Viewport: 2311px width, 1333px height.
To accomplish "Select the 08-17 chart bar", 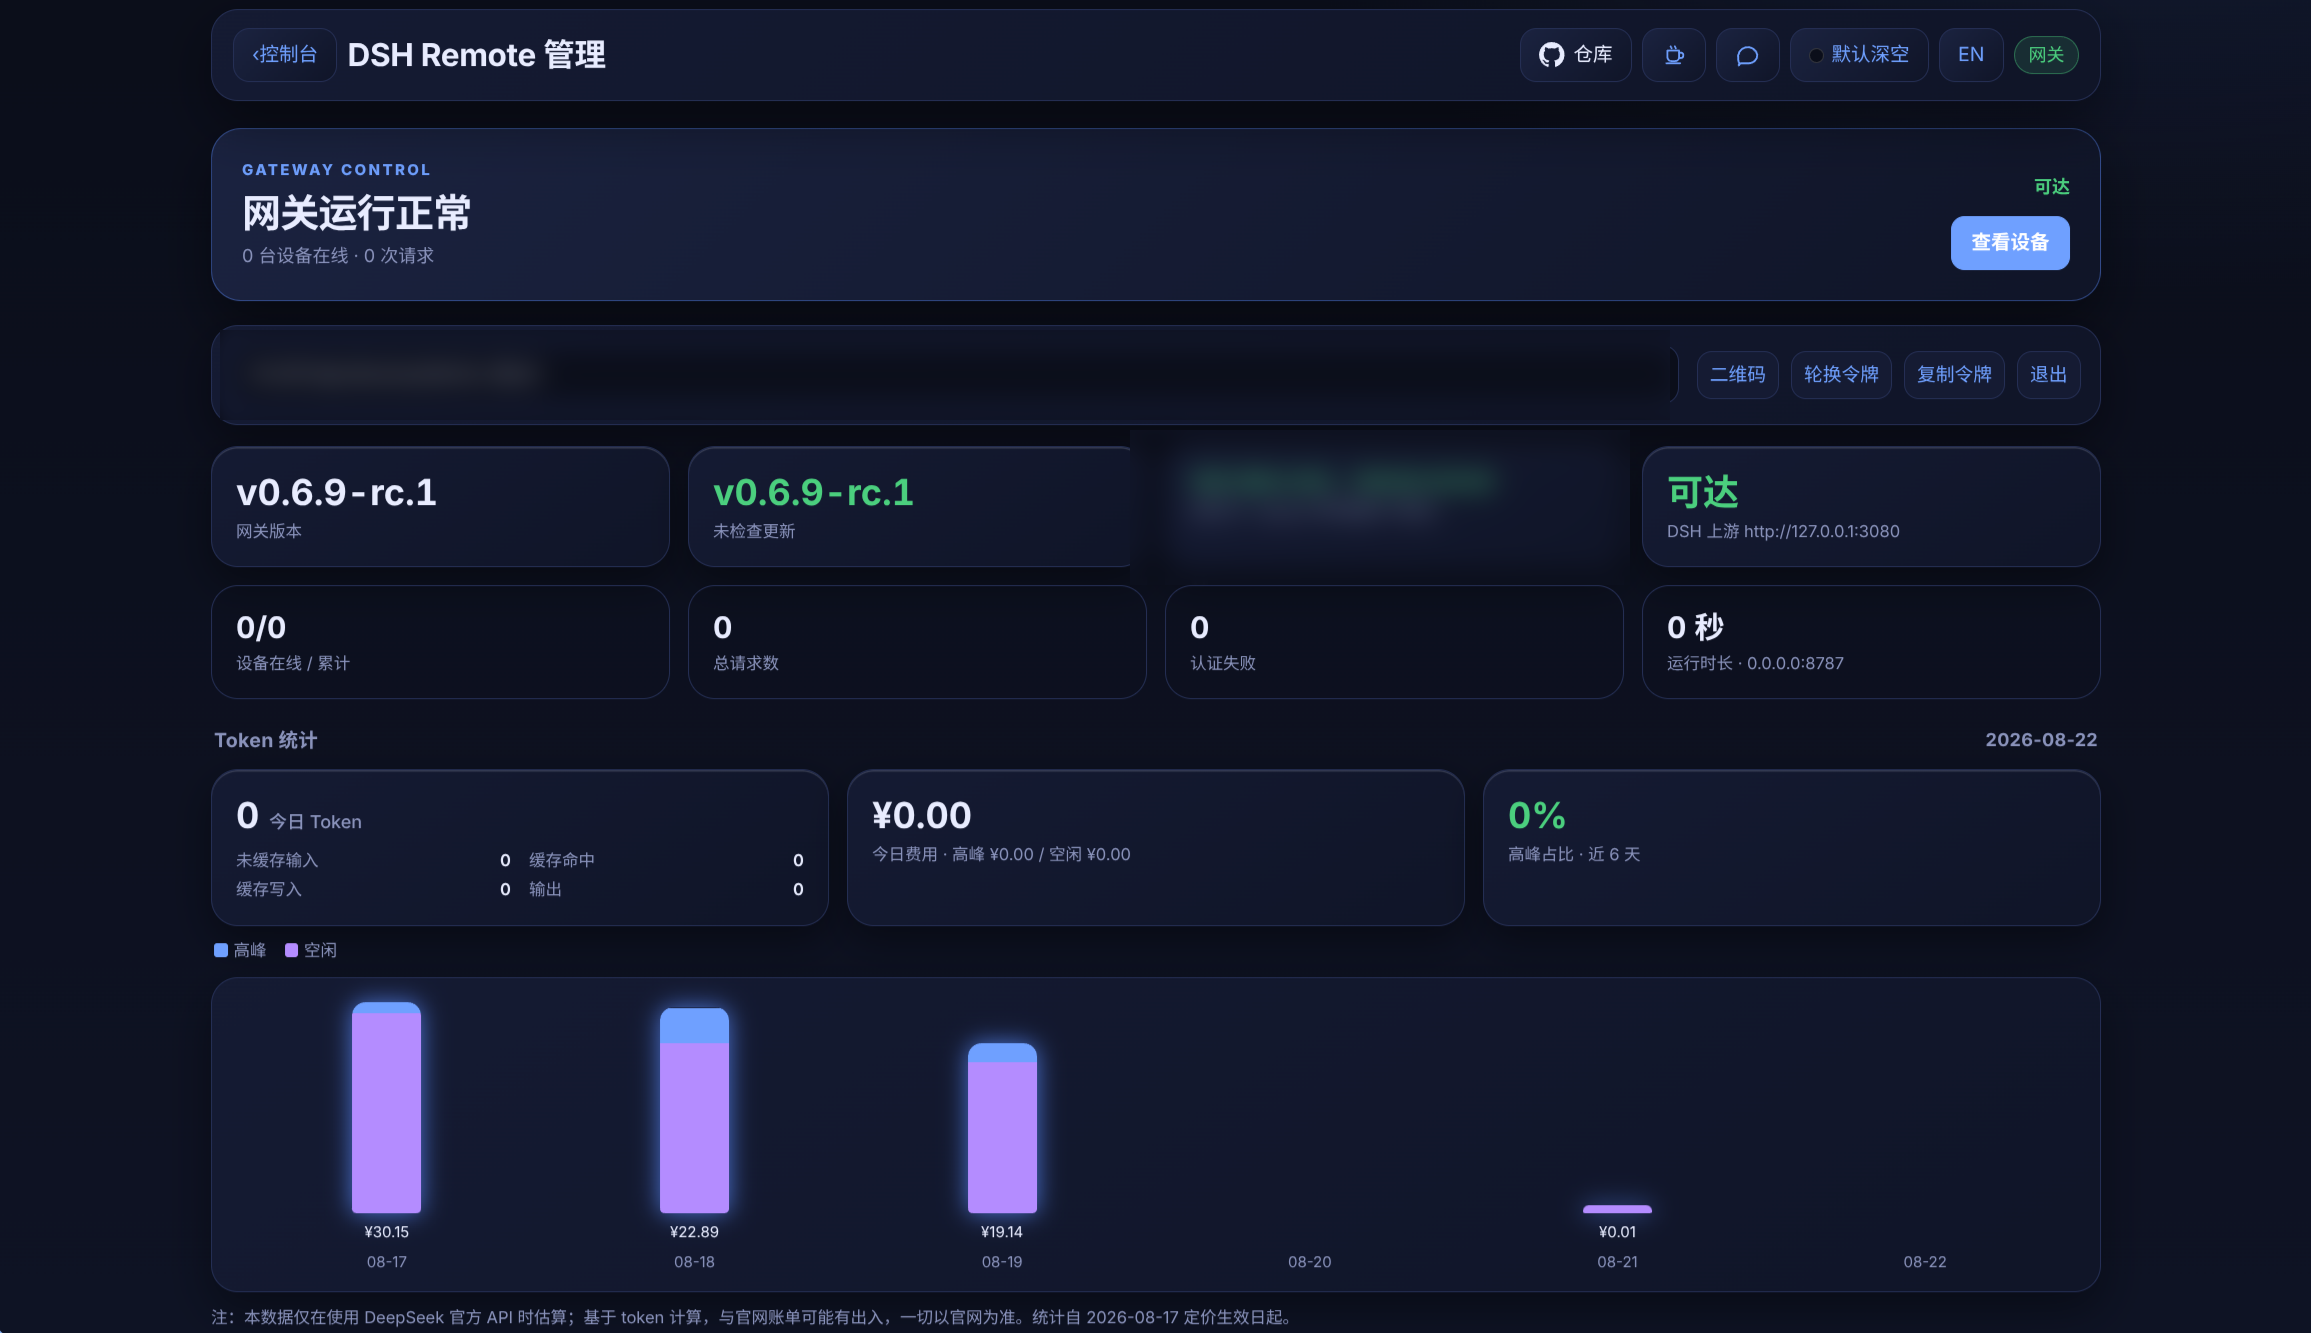I will (x=386, y=1108).
